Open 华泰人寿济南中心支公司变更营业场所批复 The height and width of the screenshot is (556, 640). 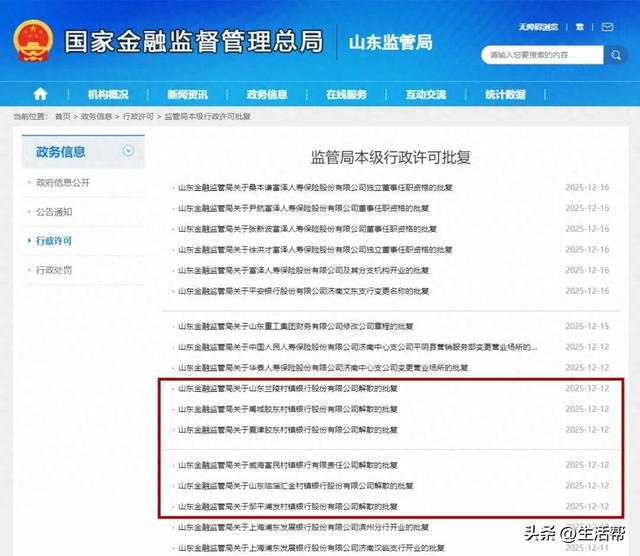323,368
